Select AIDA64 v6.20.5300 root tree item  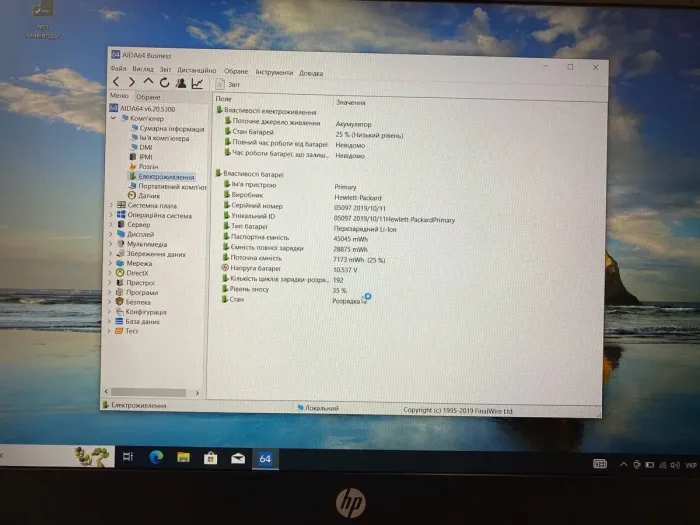point(143,108)
